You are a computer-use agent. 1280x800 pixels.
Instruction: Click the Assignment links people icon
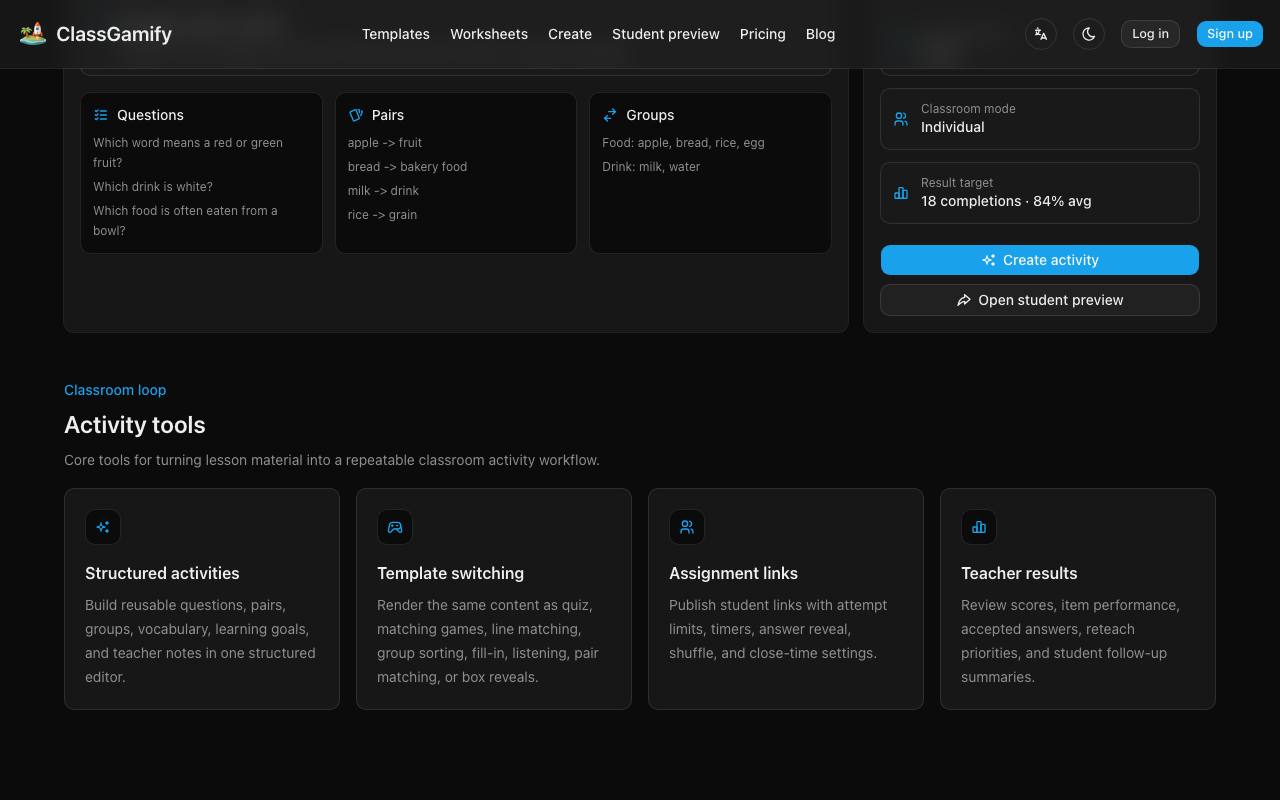click(x=687, y=527)
